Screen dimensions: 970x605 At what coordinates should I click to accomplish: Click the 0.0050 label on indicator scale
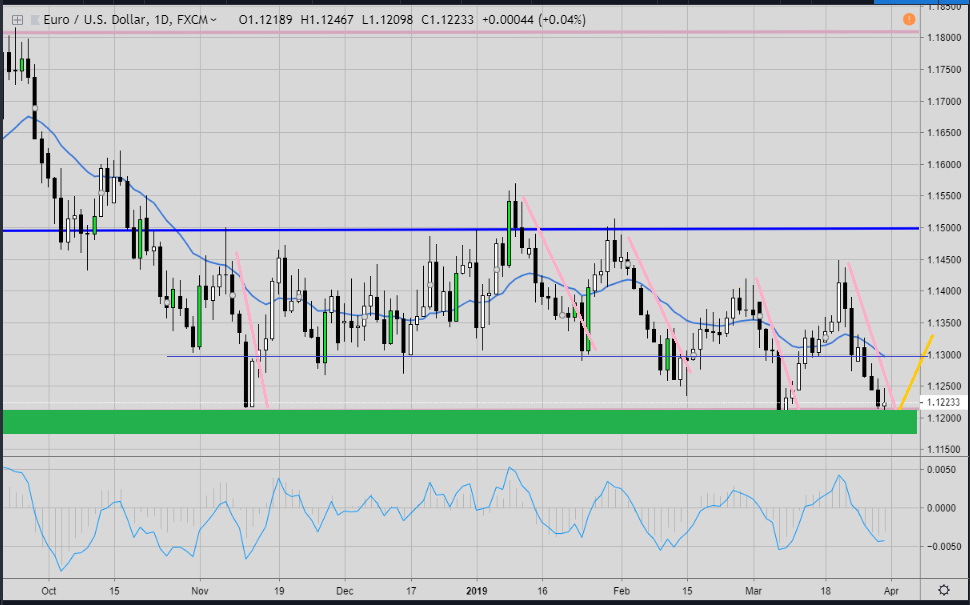coord(944,469)
